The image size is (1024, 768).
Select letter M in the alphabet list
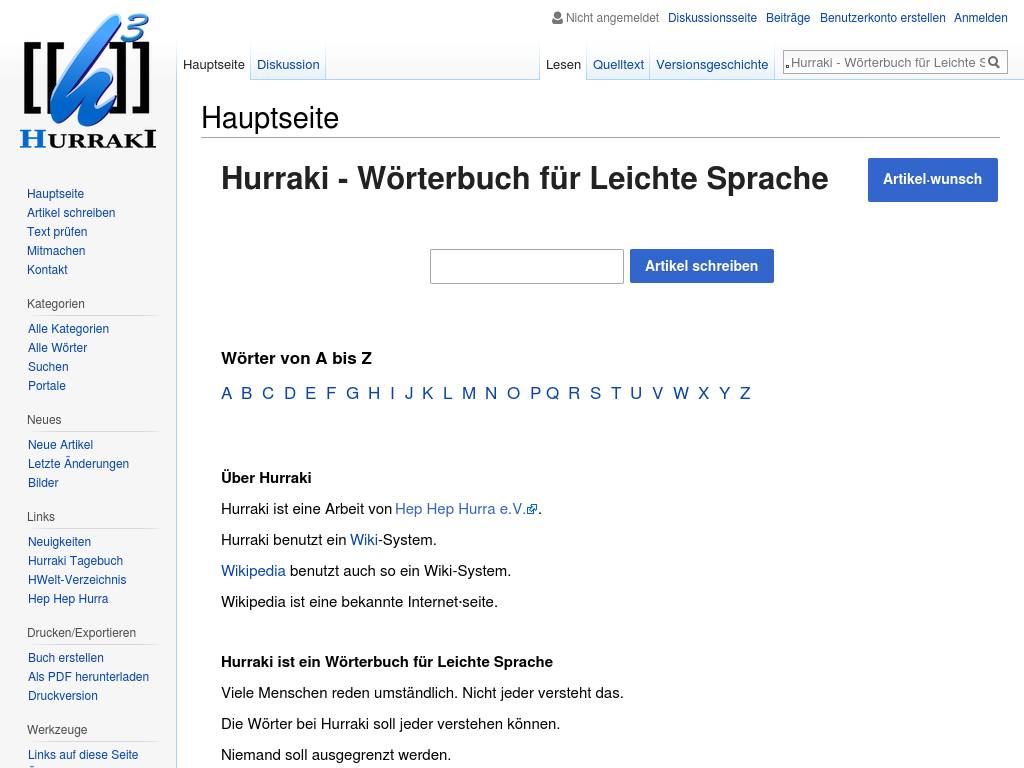click(x=468, y=393)
